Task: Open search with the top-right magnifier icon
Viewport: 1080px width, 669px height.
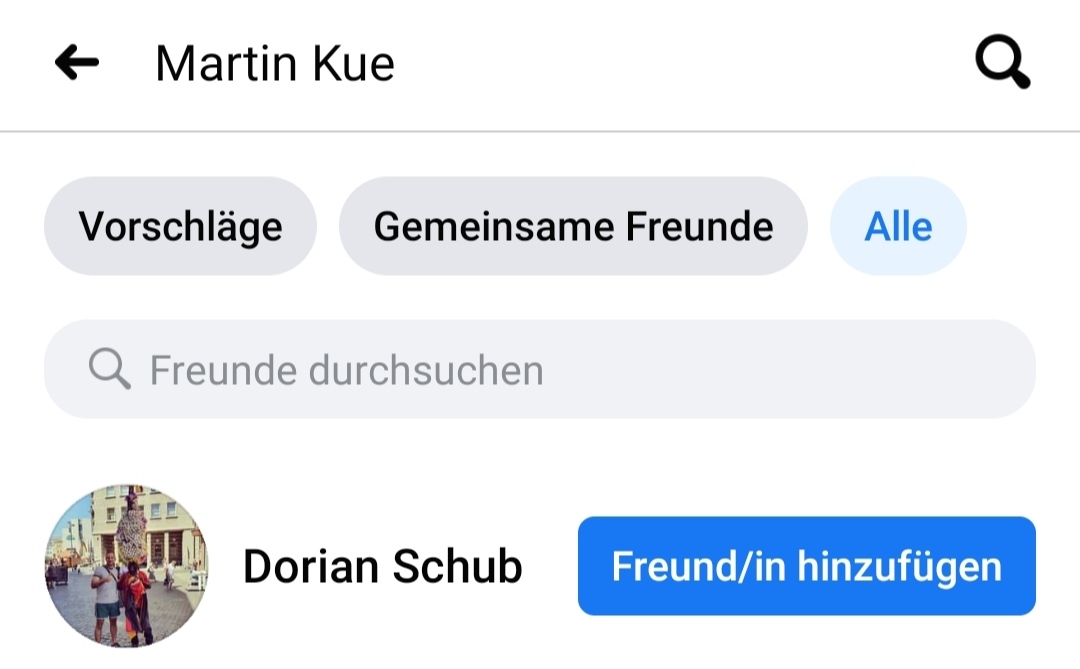Action: [1002, 64]
